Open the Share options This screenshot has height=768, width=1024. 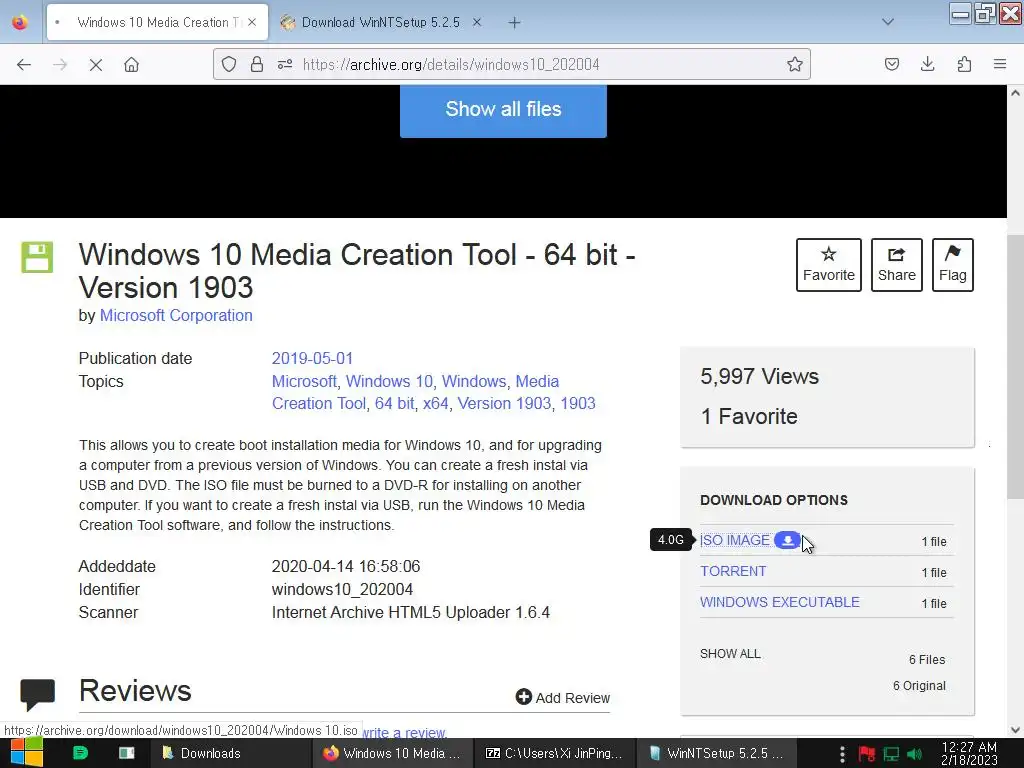(896, 264)
